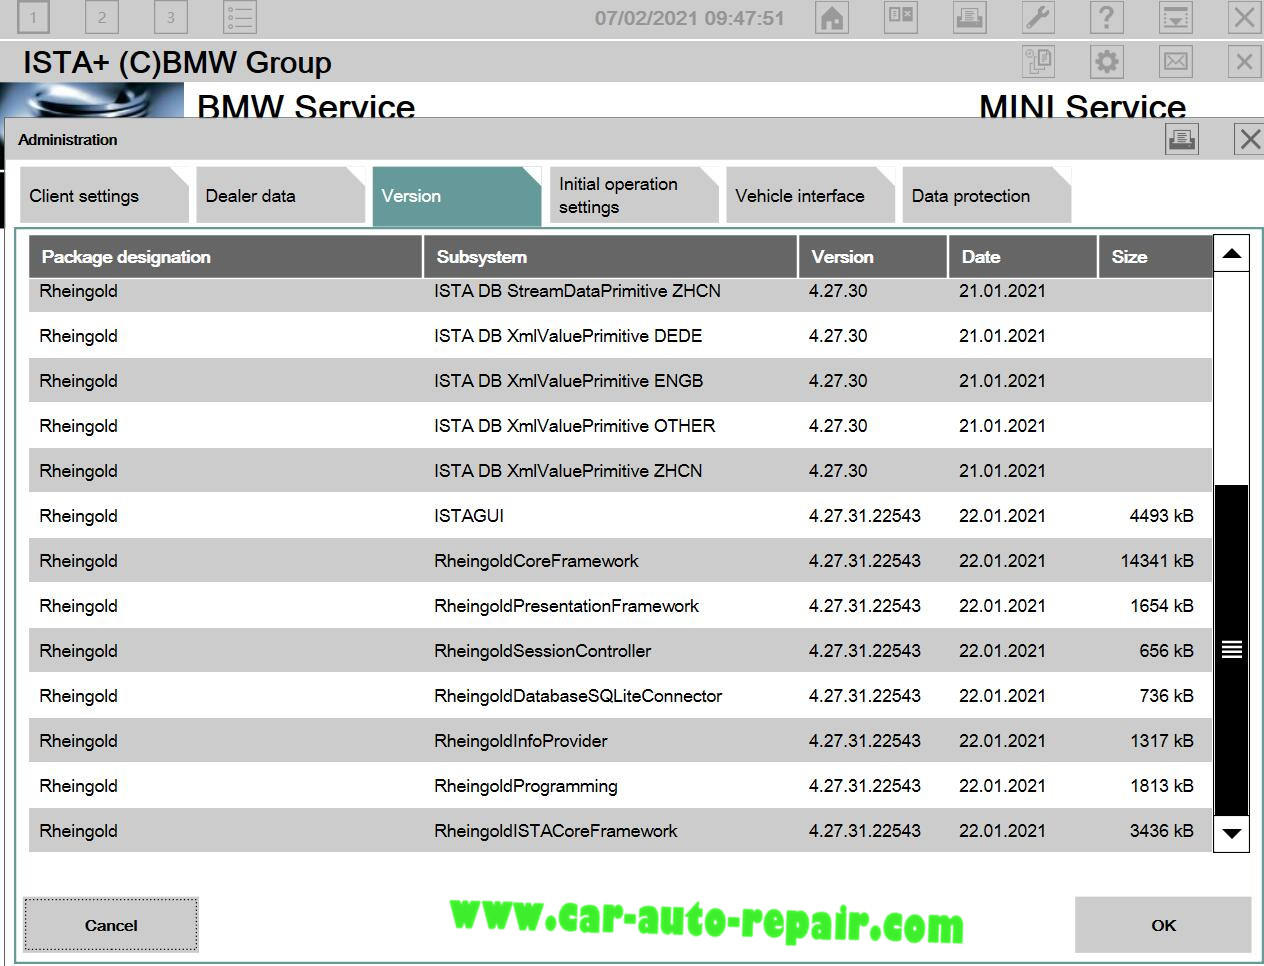Screen dimensions: 1264x966
Task: Open the operations list icon
Action: [240, 17]
